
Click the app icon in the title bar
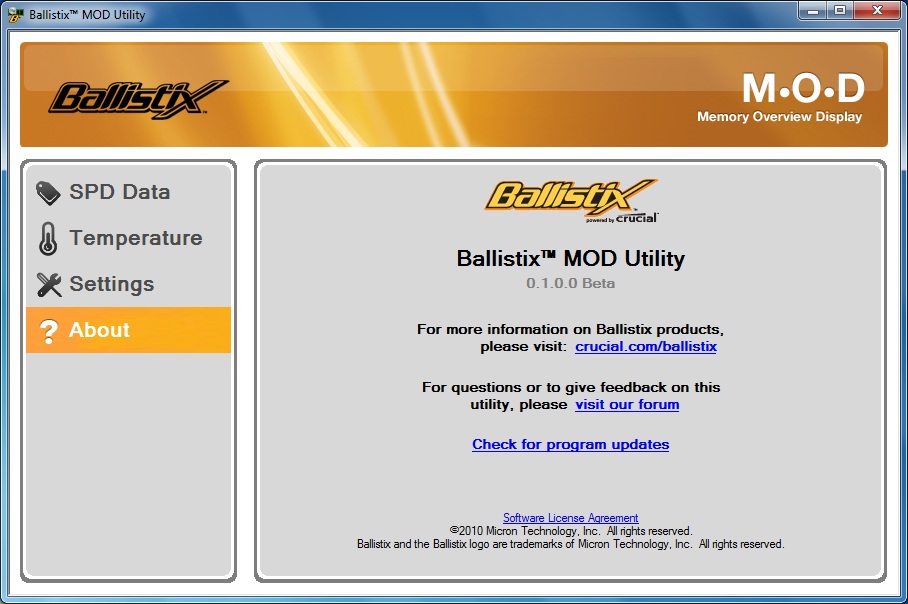(x=16, y=14)
